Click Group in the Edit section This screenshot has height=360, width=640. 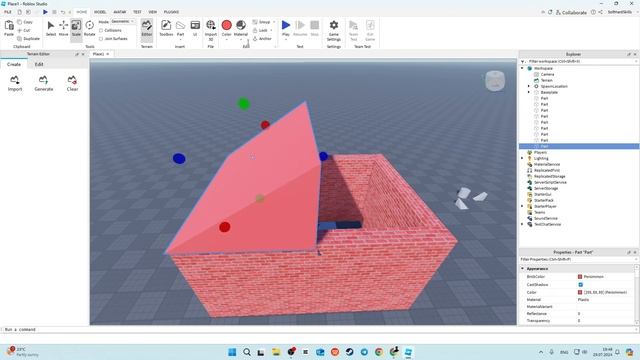261,22
